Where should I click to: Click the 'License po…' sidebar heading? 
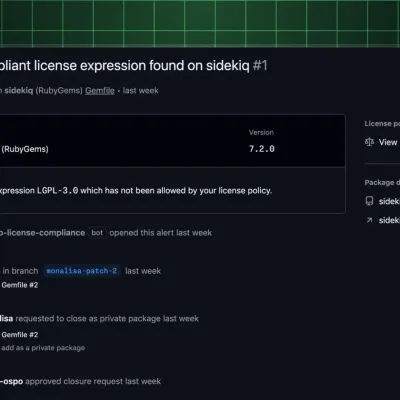click(x=382, y=124)
